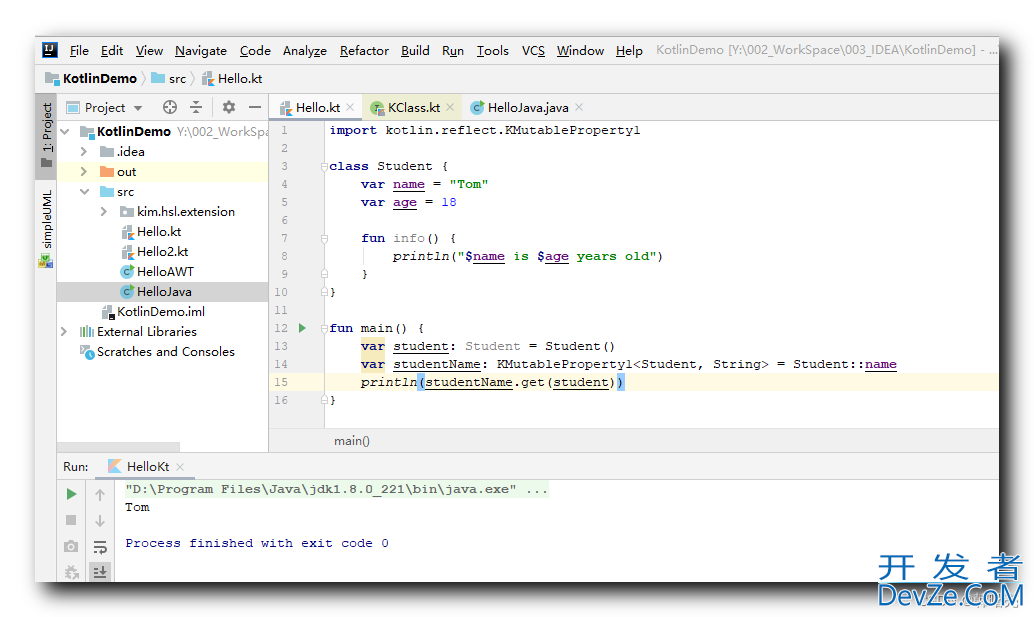Click the main() editor breadcrumb

tap(351, 441)
